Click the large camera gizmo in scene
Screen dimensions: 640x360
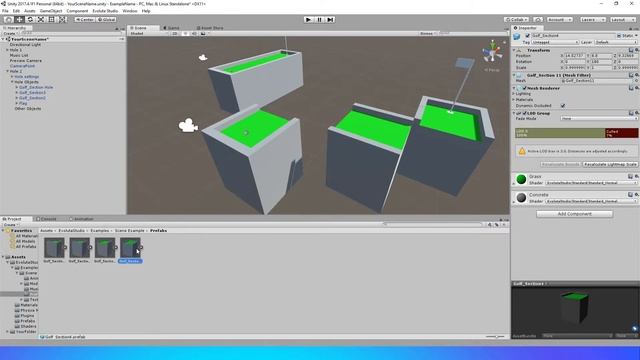[x=188, y=125]
